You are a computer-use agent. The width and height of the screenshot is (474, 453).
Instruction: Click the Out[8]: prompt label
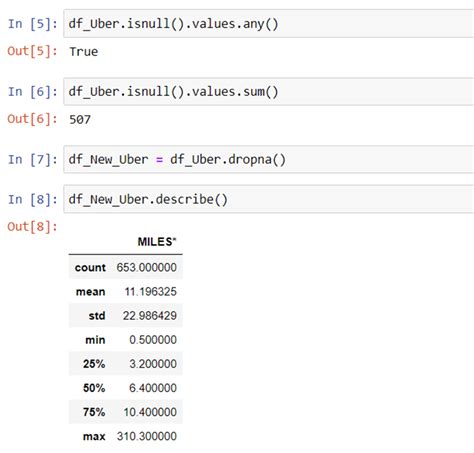32,227
